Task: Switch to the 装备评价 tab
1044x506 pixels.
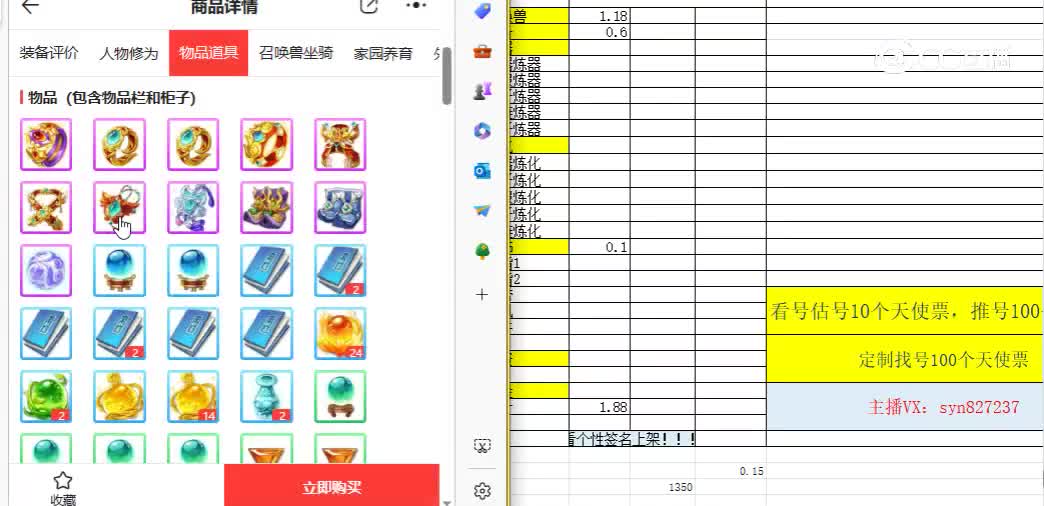Action: click(49, 53)
